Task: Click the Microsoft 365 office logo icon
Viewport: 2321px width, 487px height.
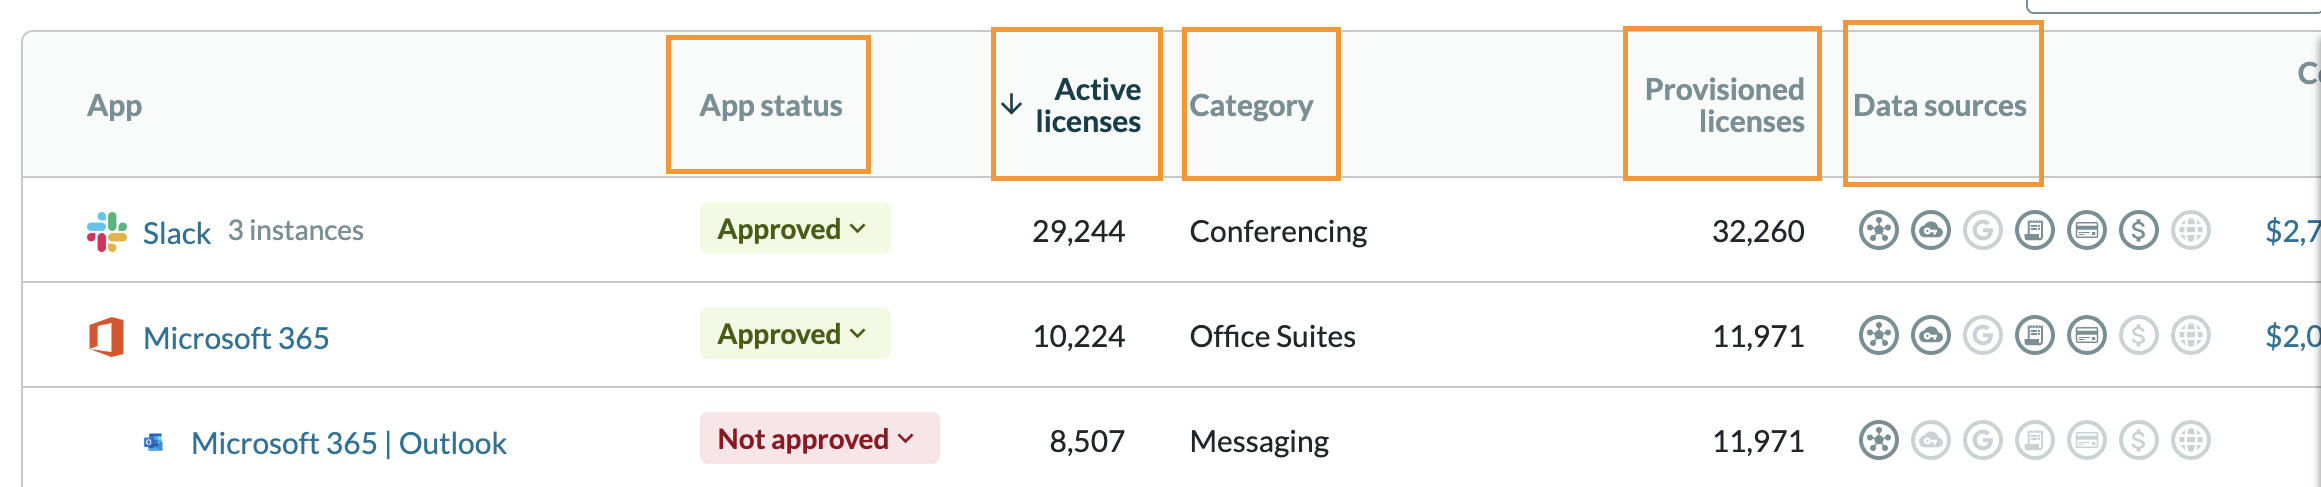Action: [x=107, y=337]
